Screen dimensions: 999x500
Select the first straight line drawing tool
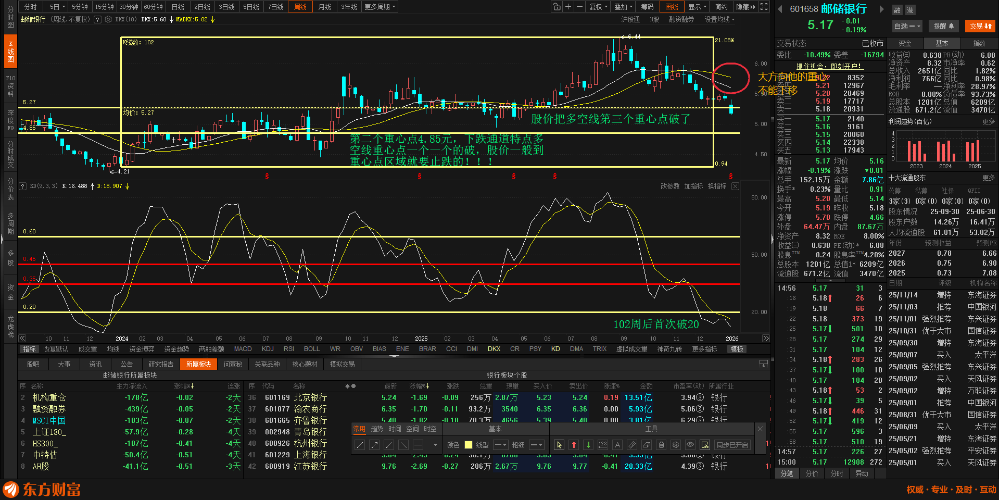point(360,445)
